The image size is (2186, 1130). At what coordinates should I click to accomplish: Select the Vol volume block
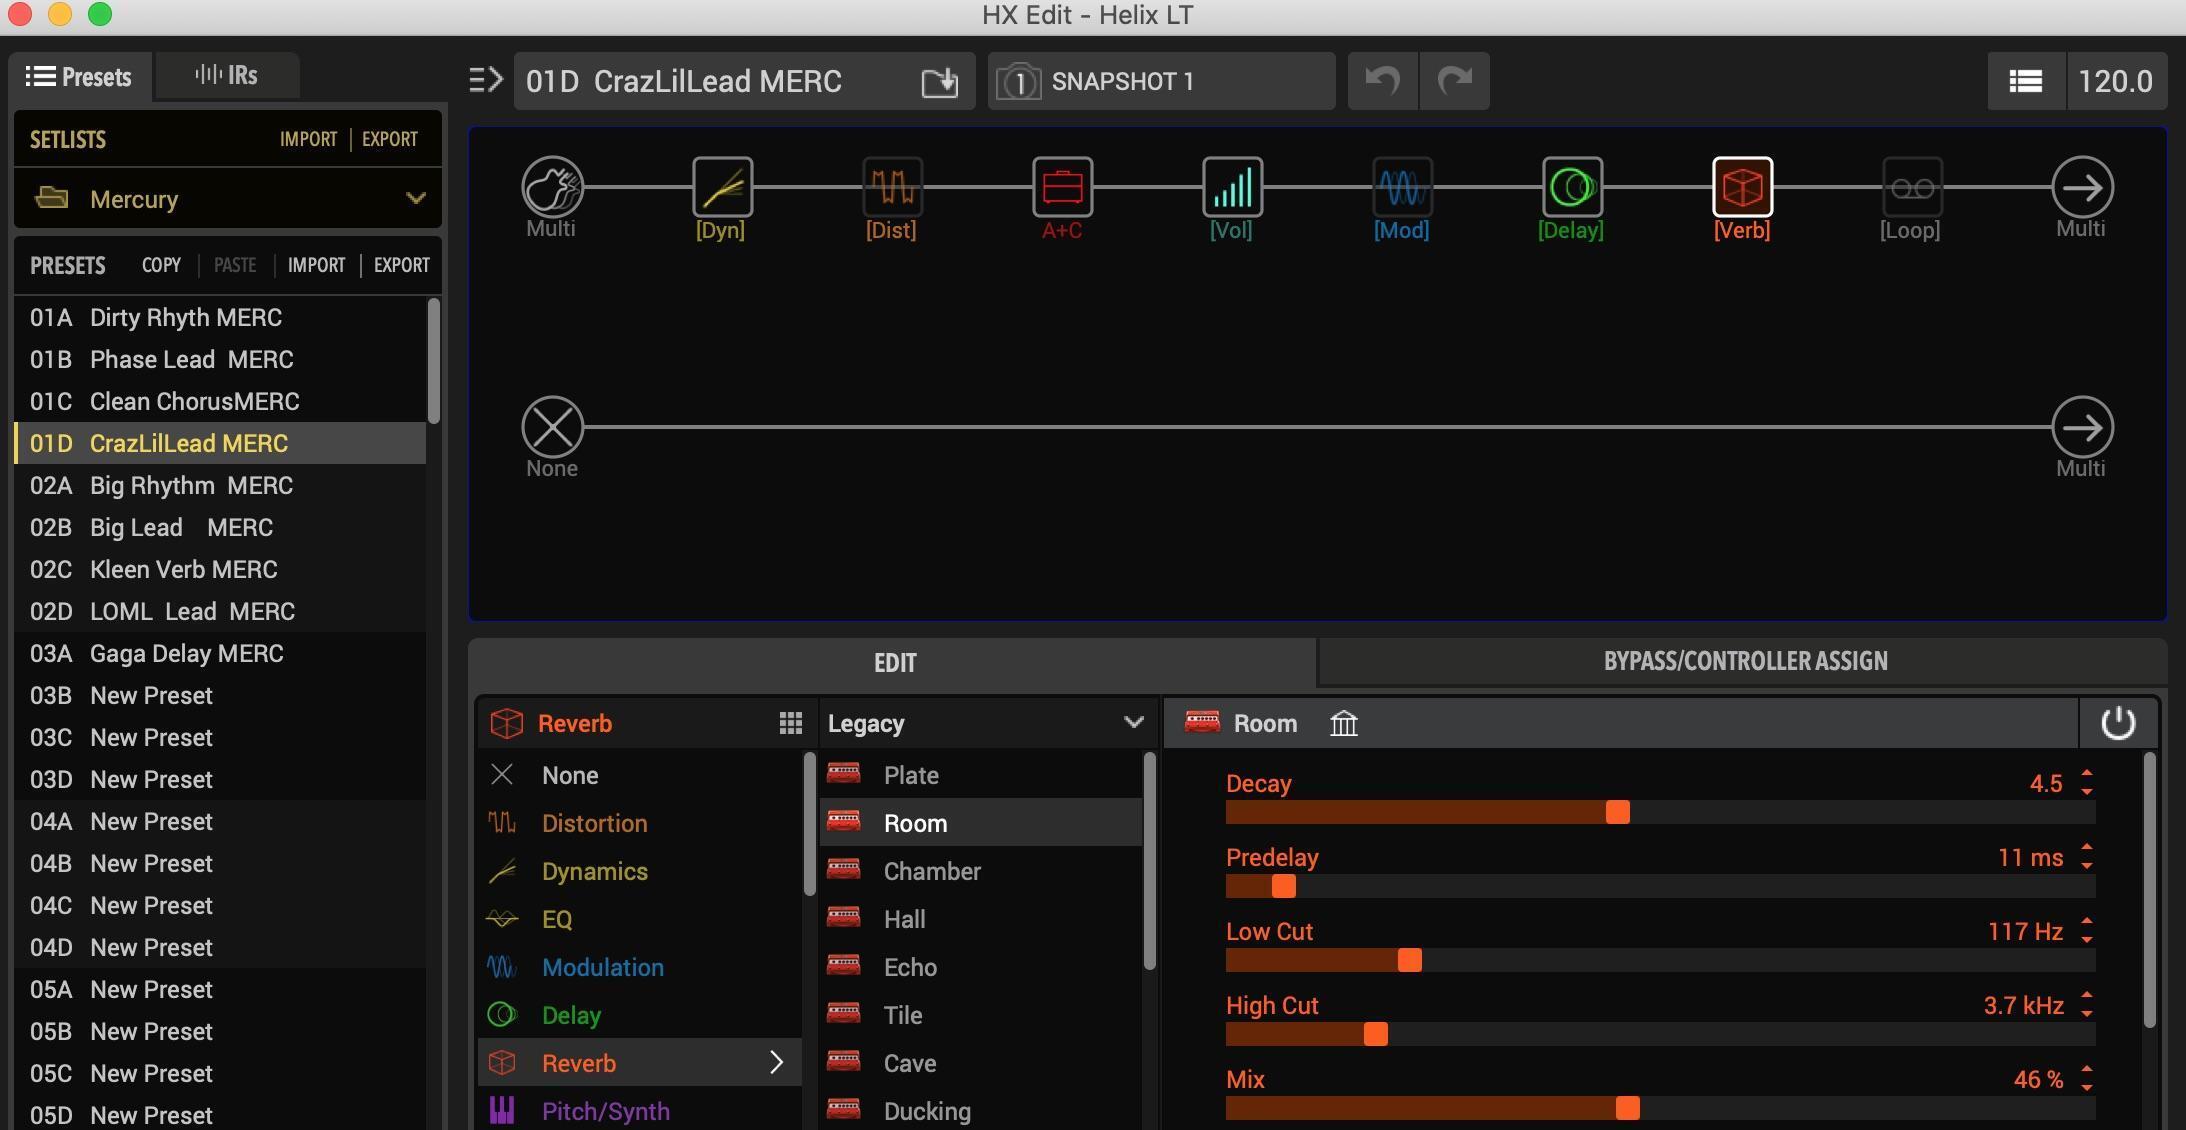tap(1232, 187)
